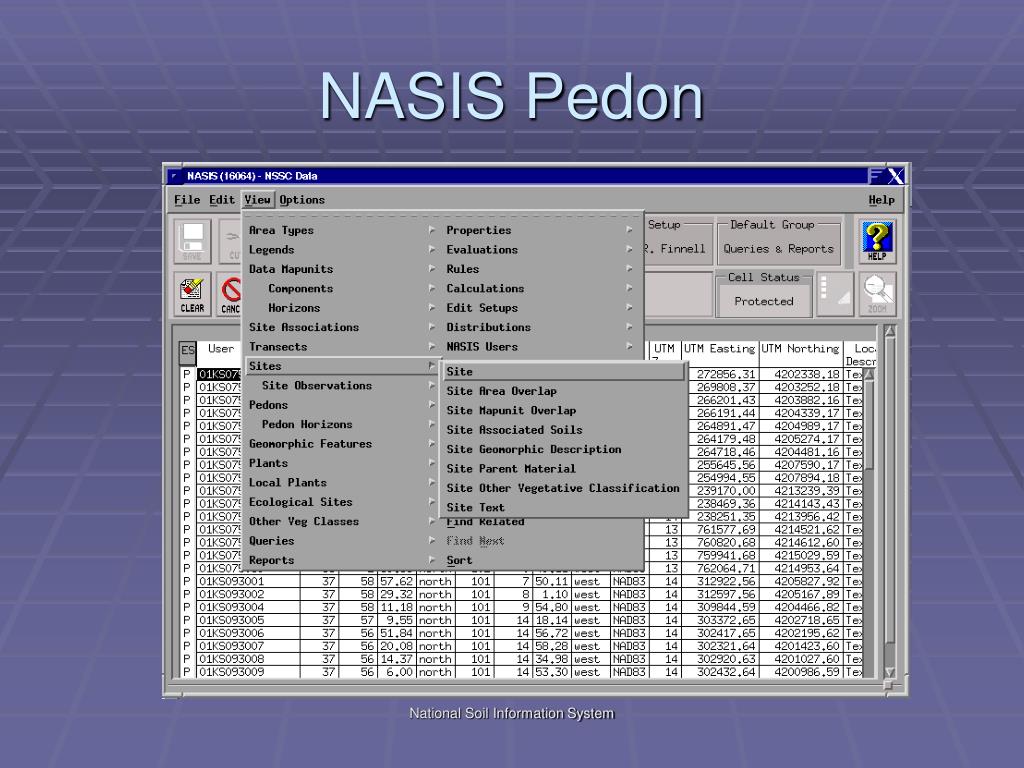The width and height of the screenshot is (1024, 768).
Task: Expand the Evaluations submenu
Action: [x=539, y=249]
